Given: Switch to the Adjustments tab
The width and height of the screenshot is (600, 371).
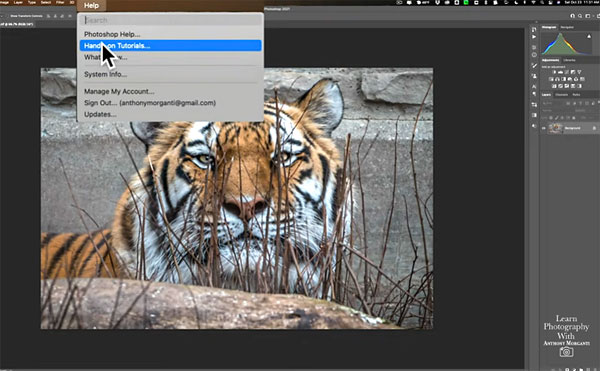Looking at the screenshot, I should tap(550, 60).
